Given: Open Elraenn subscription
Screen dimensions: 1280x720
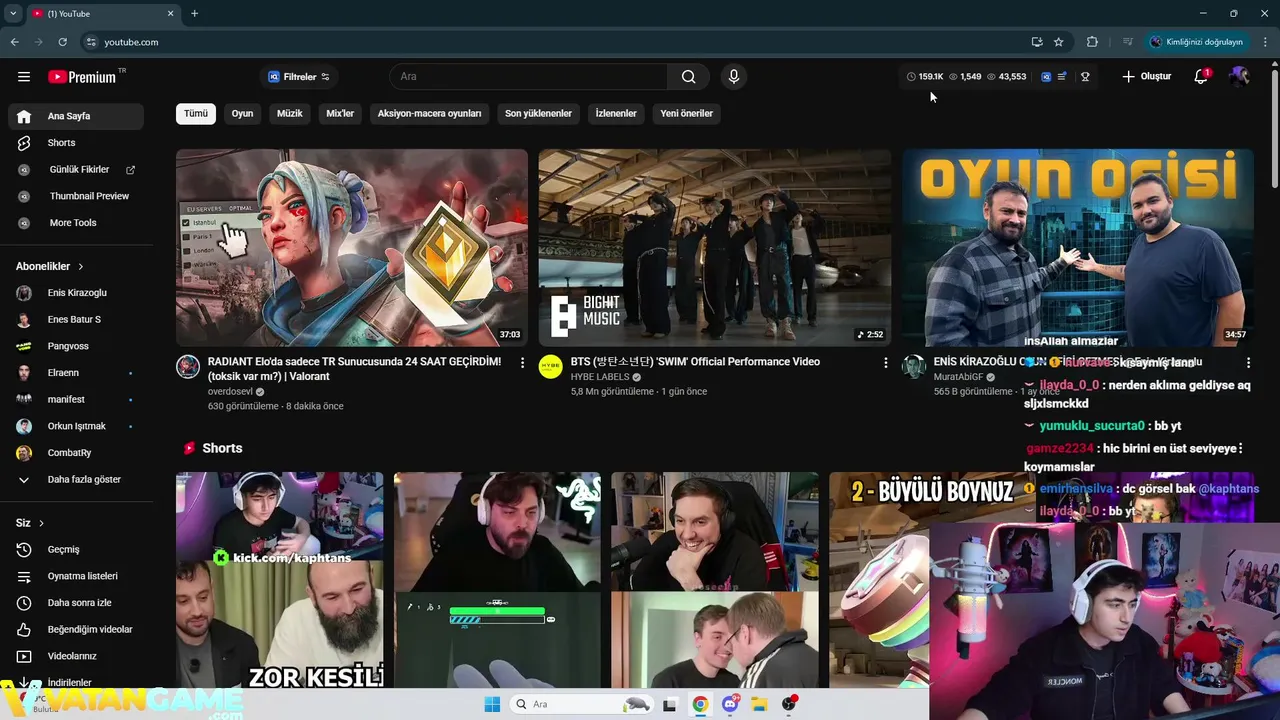Looking at the screenshot, I should 76,373.
